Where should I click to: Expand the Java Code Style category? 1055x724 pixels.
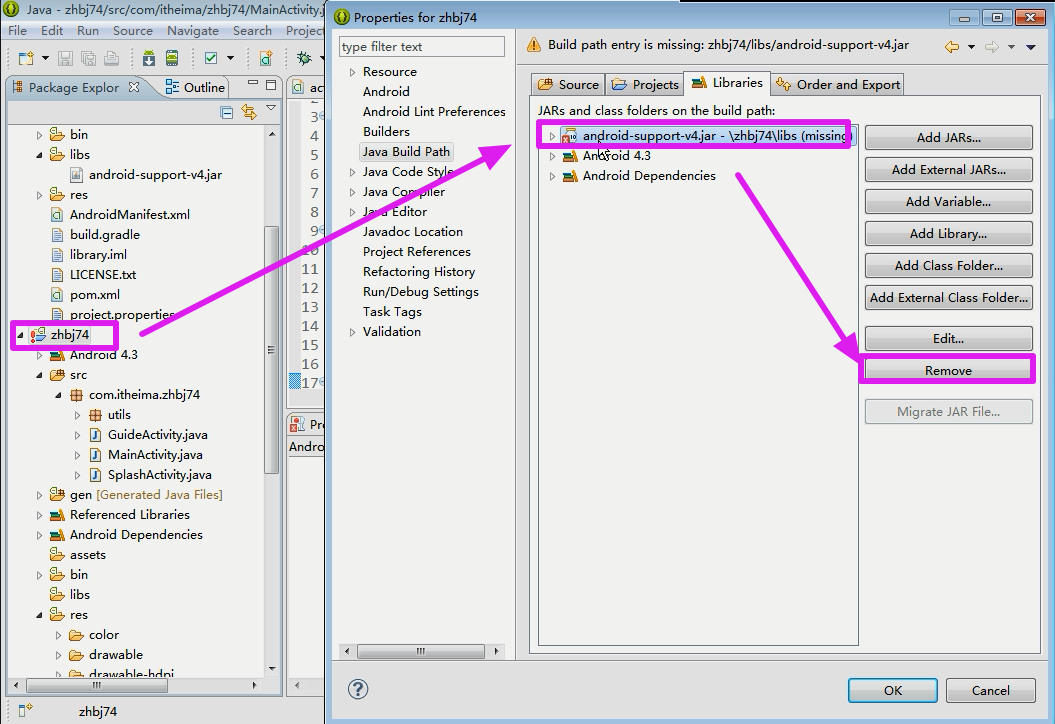pyautogui.click(x=352, y=172)
